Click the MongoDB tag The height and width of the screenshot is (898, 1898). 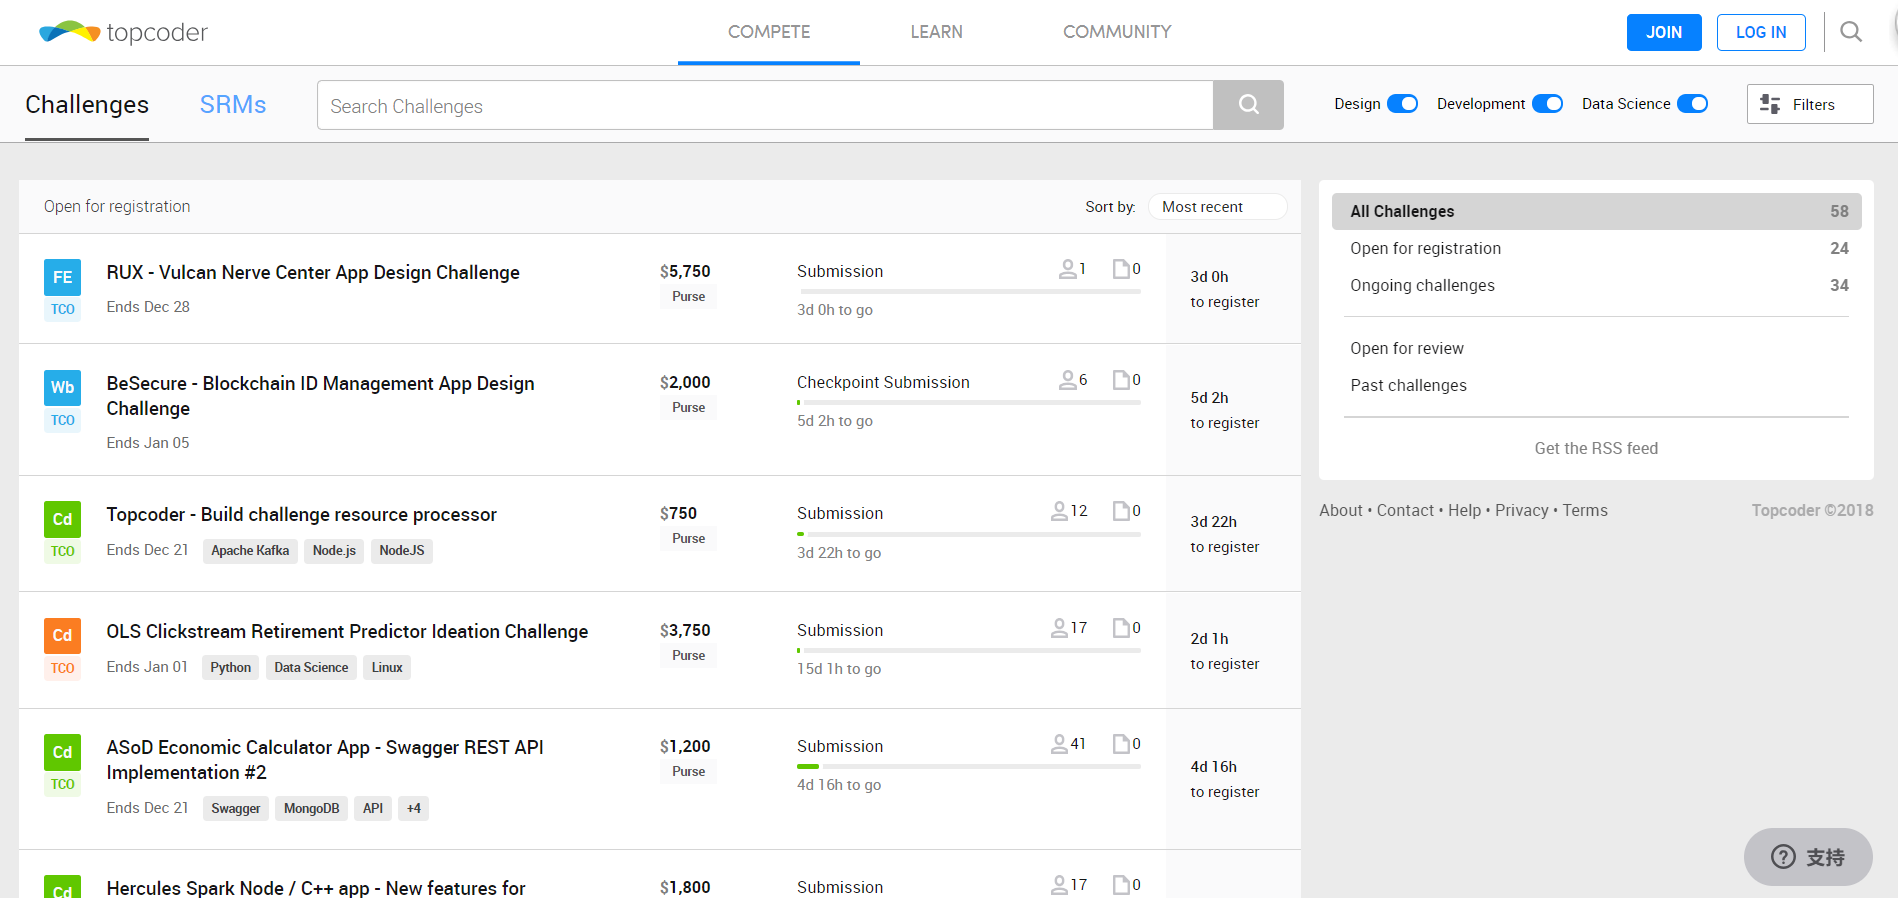pyautogui.click(x=311, y=808)
